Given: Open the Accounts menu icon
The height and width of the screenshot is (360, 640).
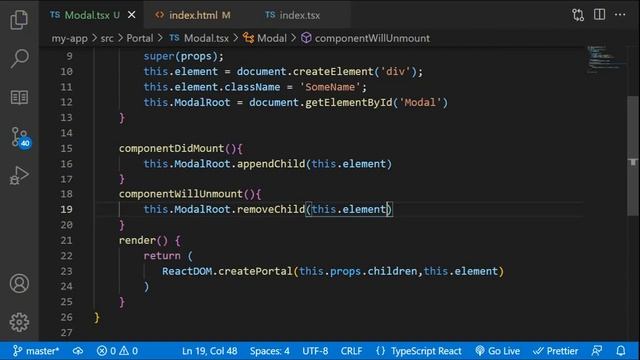Looking at the screenshot, I should point(19,283).
